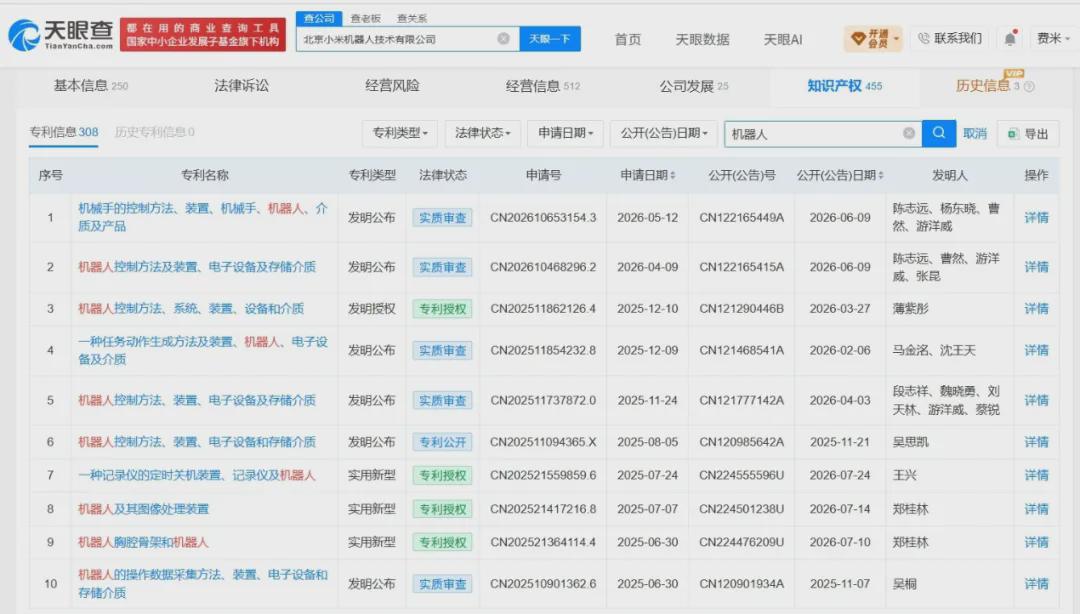Screen dimensions: 1080x614
Task: Click inventor name 薄紫彤
Action: click(911, 309)
